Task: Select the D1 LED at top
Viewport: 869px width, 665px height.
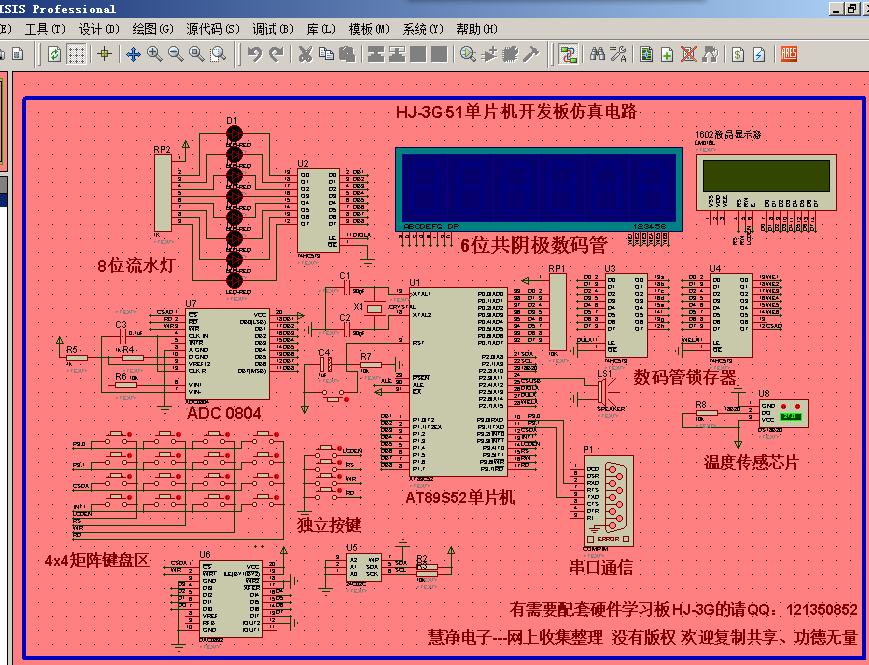Action: pos(234,134)
